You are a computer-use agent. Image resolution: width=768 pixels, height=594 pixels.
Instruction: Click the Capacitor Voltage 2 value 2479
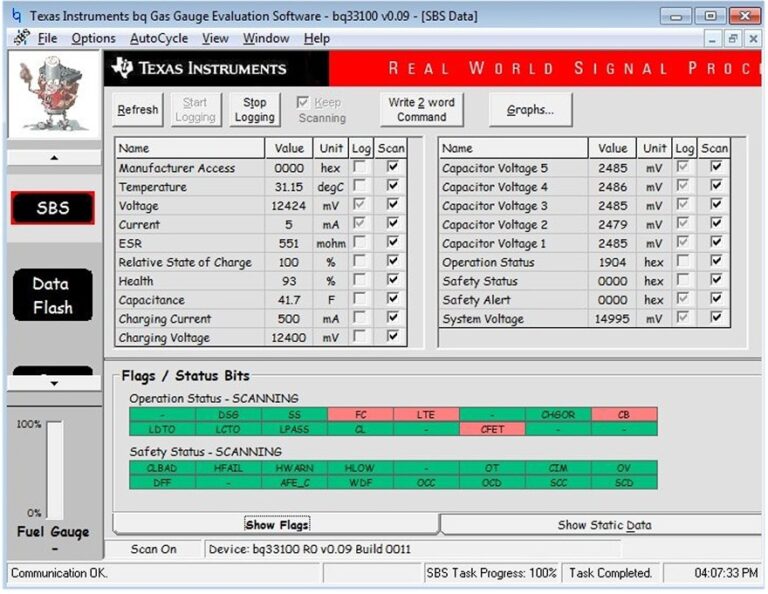pyautogui.click(x=612, y=225)
